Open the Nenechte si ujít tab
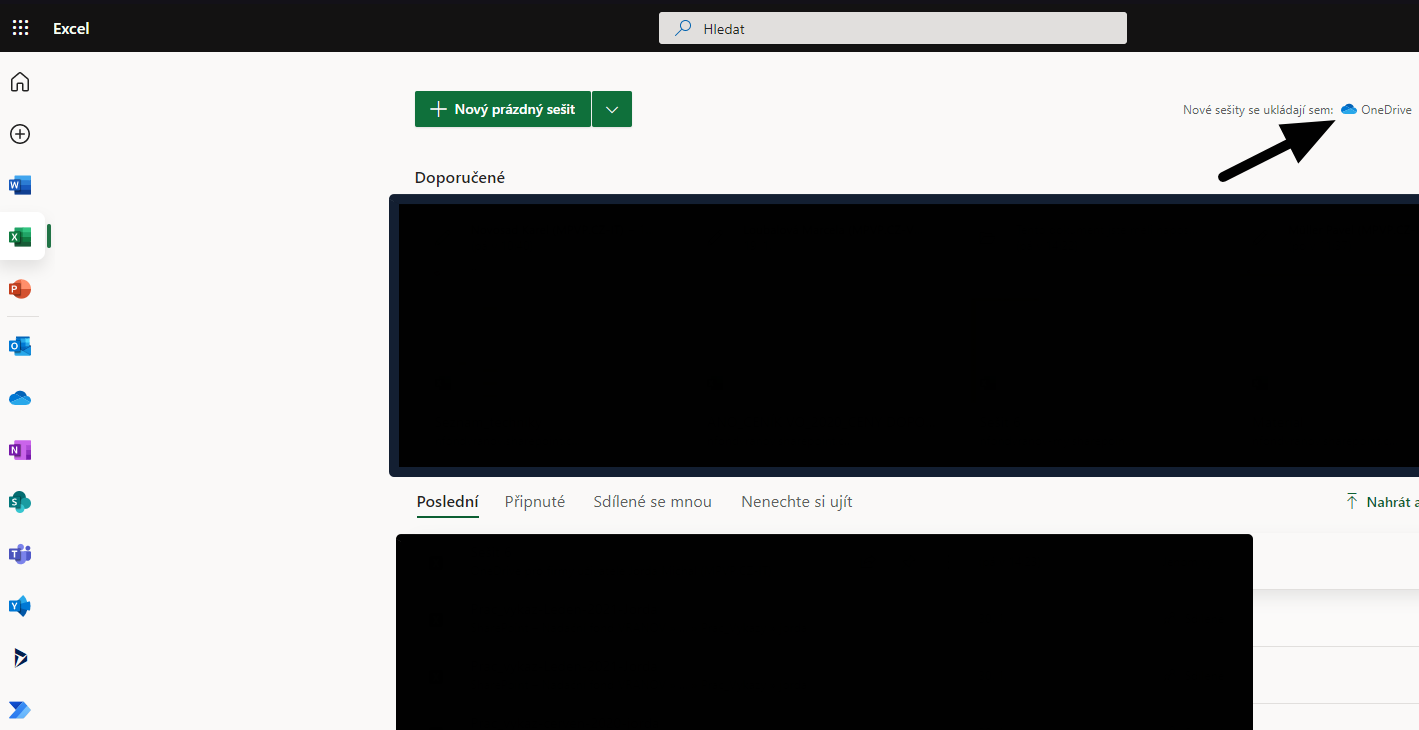Image resolution: width=1419 pixels, height=730 pixels. click(797, 502)
